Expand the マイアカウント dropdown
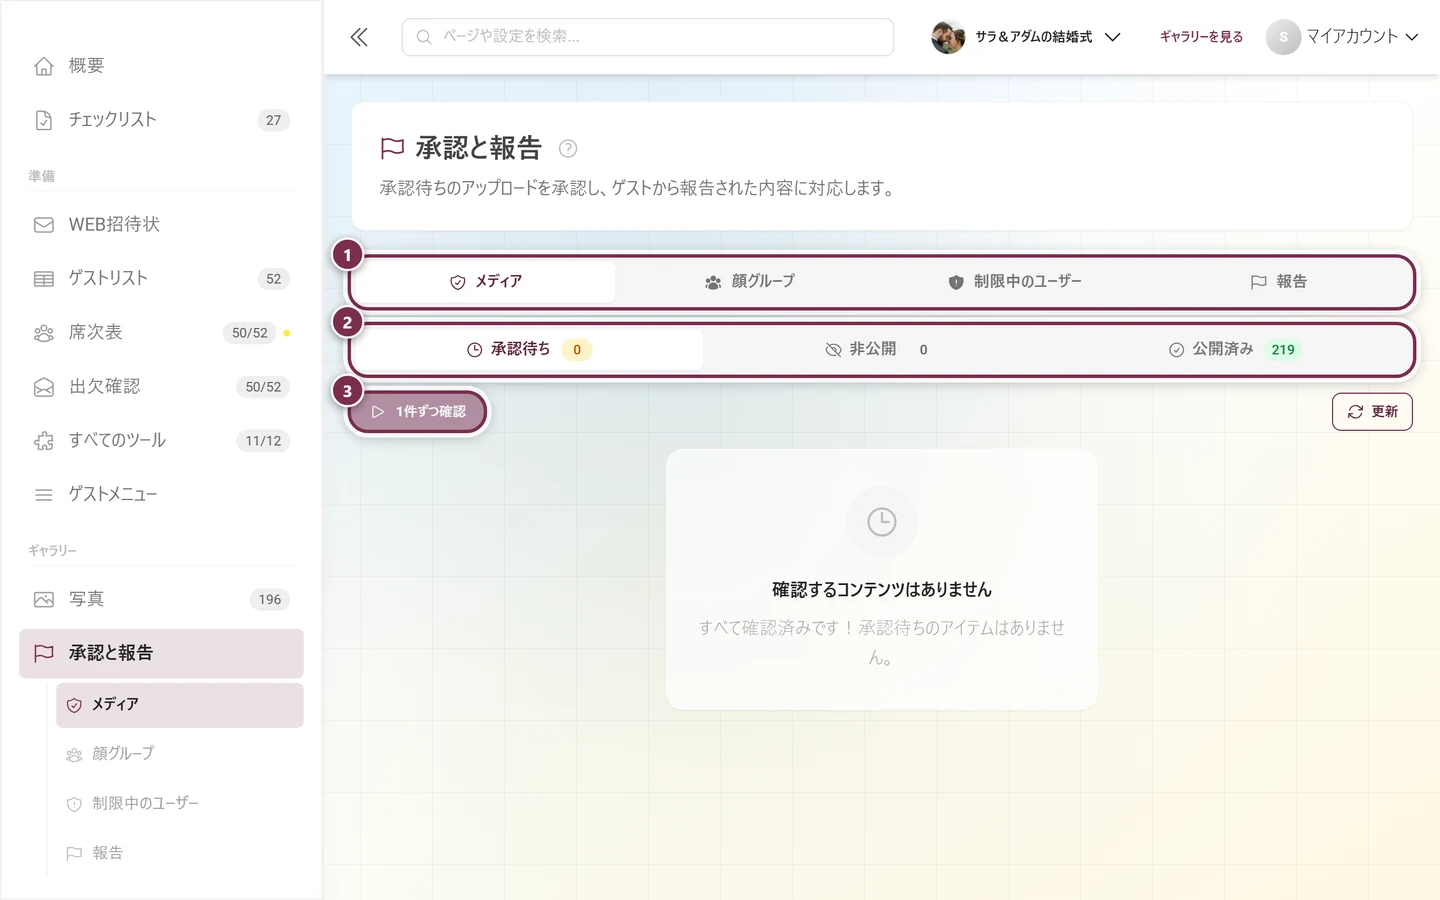 [x=1343, y=37]
